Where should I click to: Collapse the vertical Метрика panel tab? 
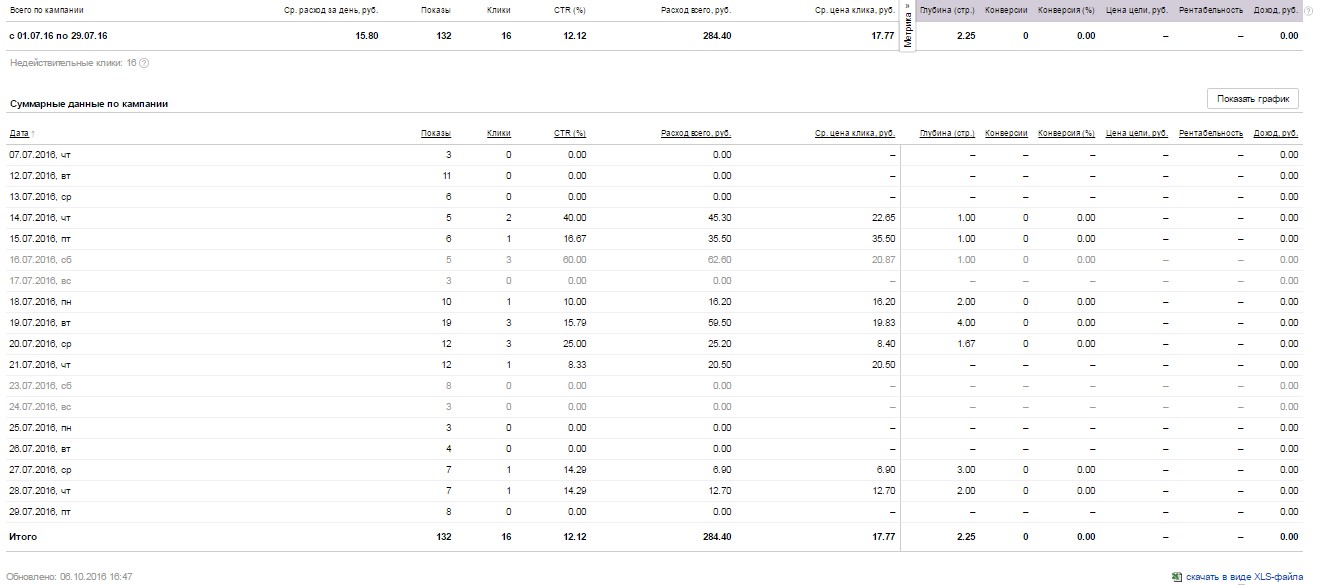(x=907, y=28)
